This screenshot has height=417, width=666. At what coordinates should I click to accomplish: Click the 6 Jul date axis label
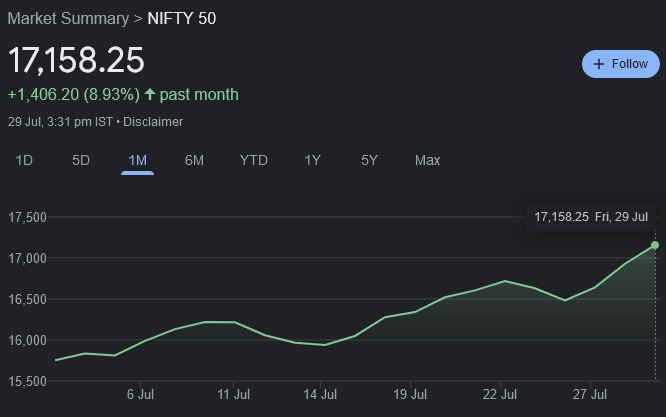[x=140, y=394]
